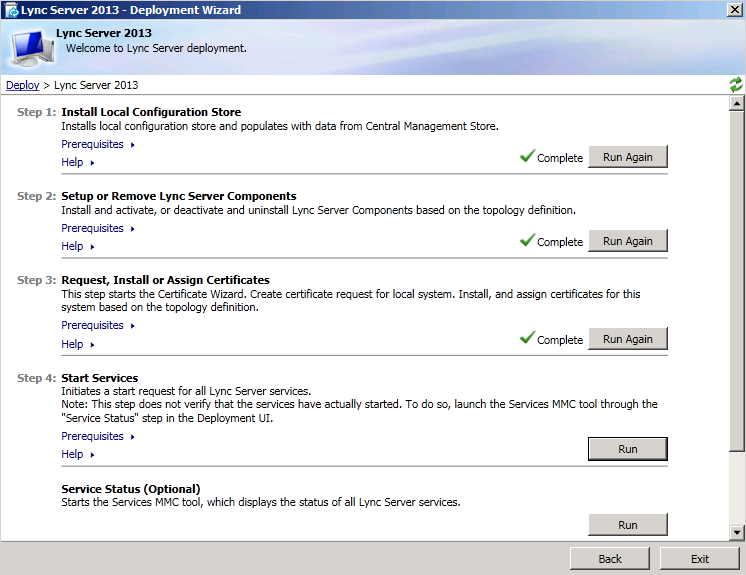The image size is (746, 575).
Task: Close the Deployment Wizard window
Action: (735, 10)
